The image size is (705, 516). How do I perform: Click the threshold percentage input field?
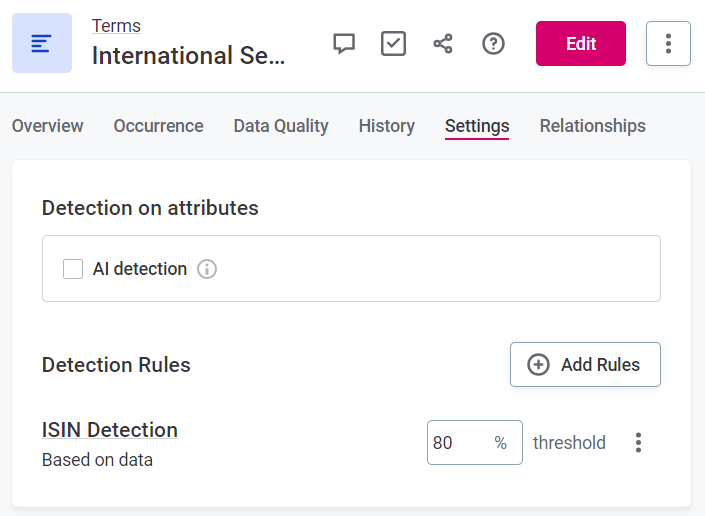point(460,443)
